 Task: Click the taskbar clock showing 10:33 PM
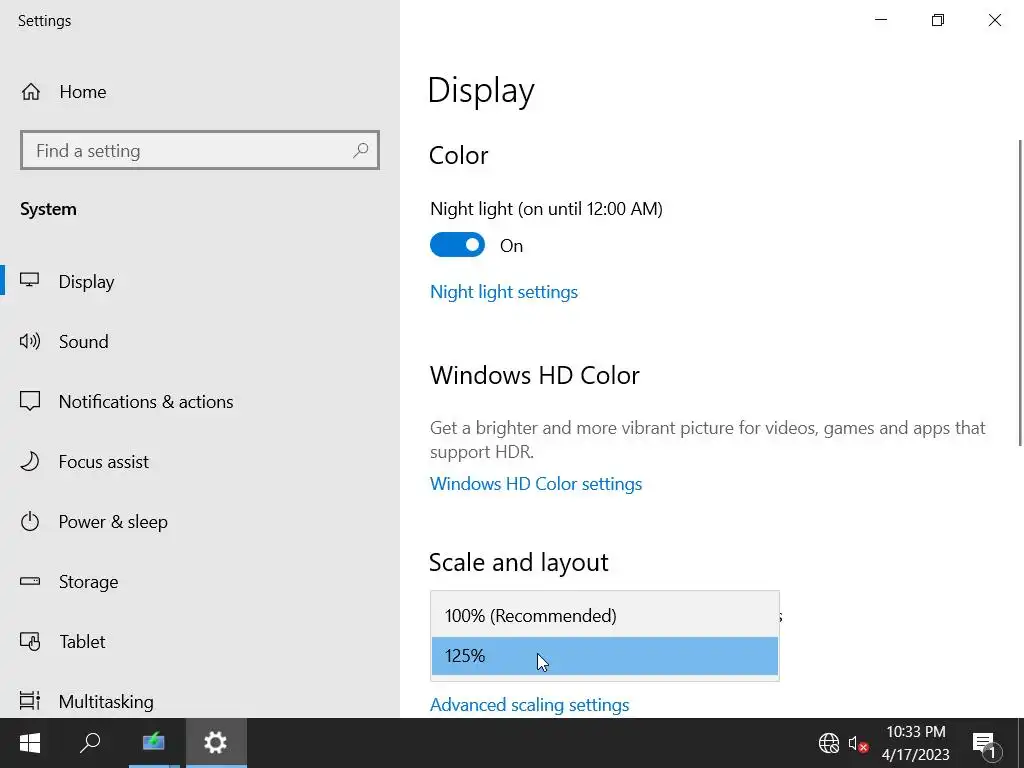tap(916, 743)
